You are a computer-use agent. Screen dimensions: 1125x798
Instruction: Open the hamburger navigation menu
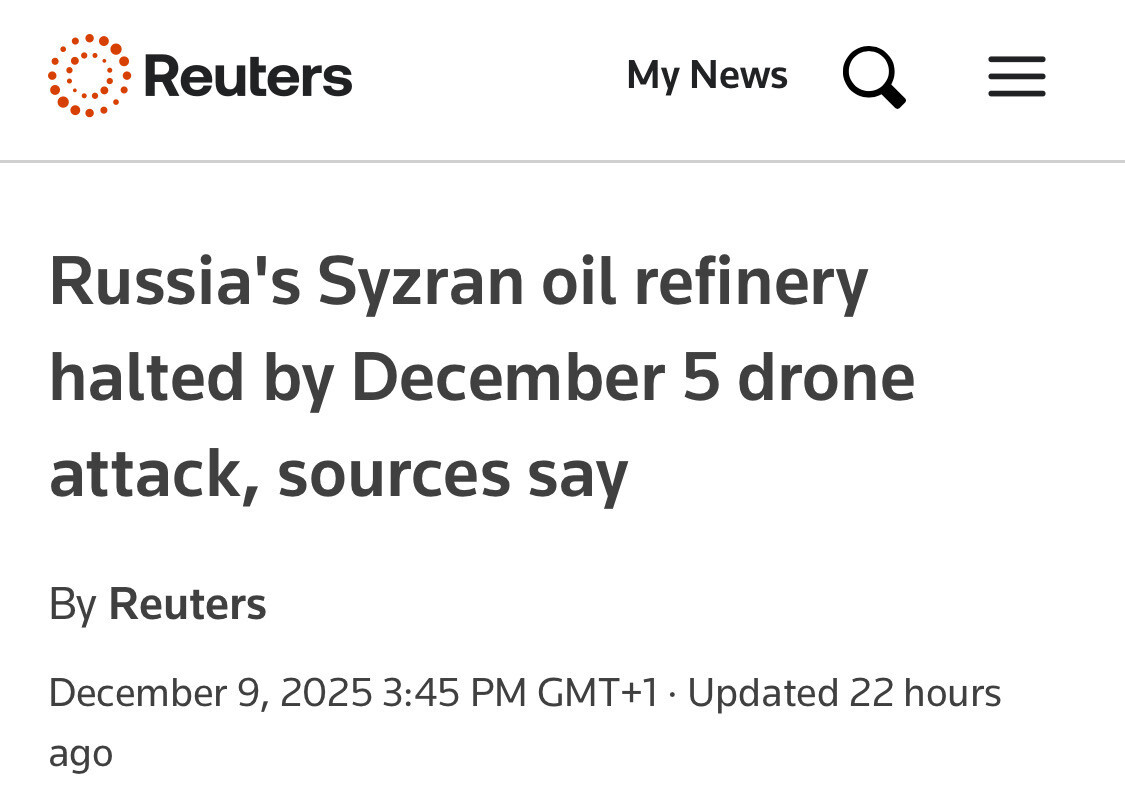pos(1016,77)
